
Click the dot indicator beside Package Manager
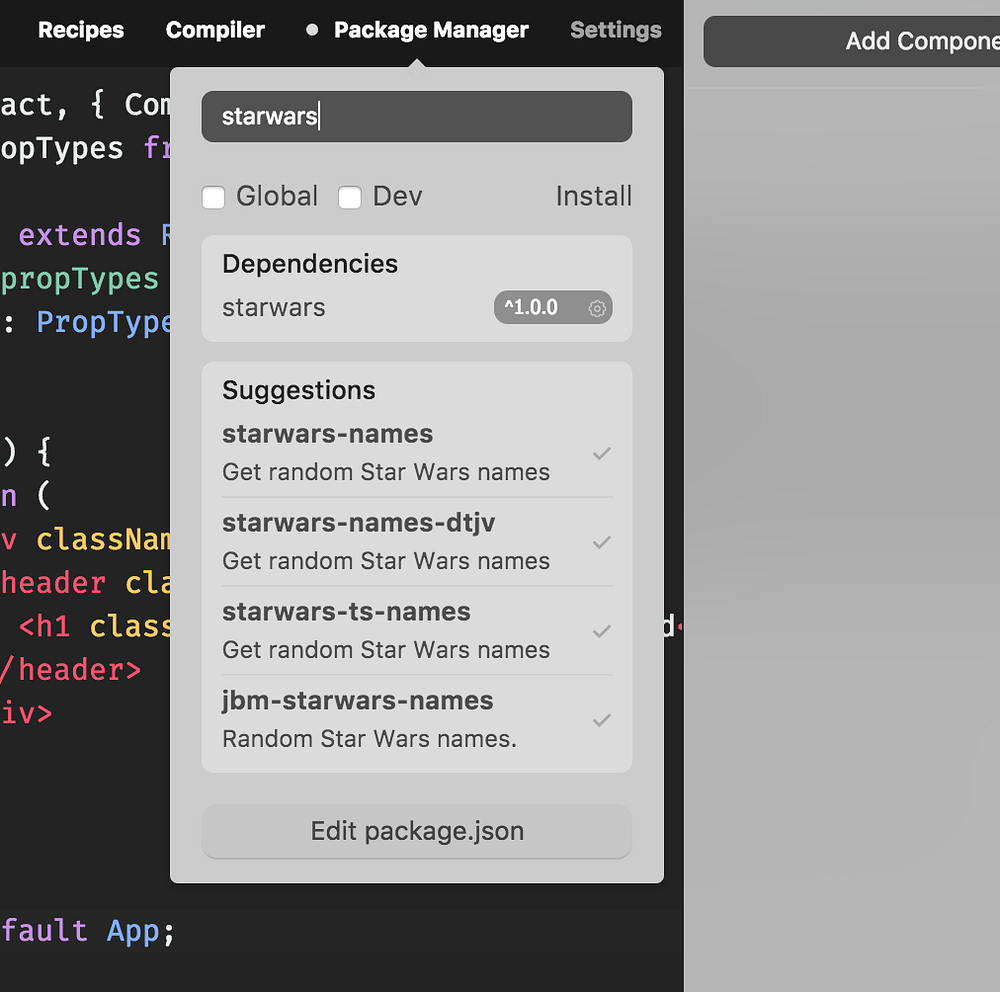[x=311, y=30]
